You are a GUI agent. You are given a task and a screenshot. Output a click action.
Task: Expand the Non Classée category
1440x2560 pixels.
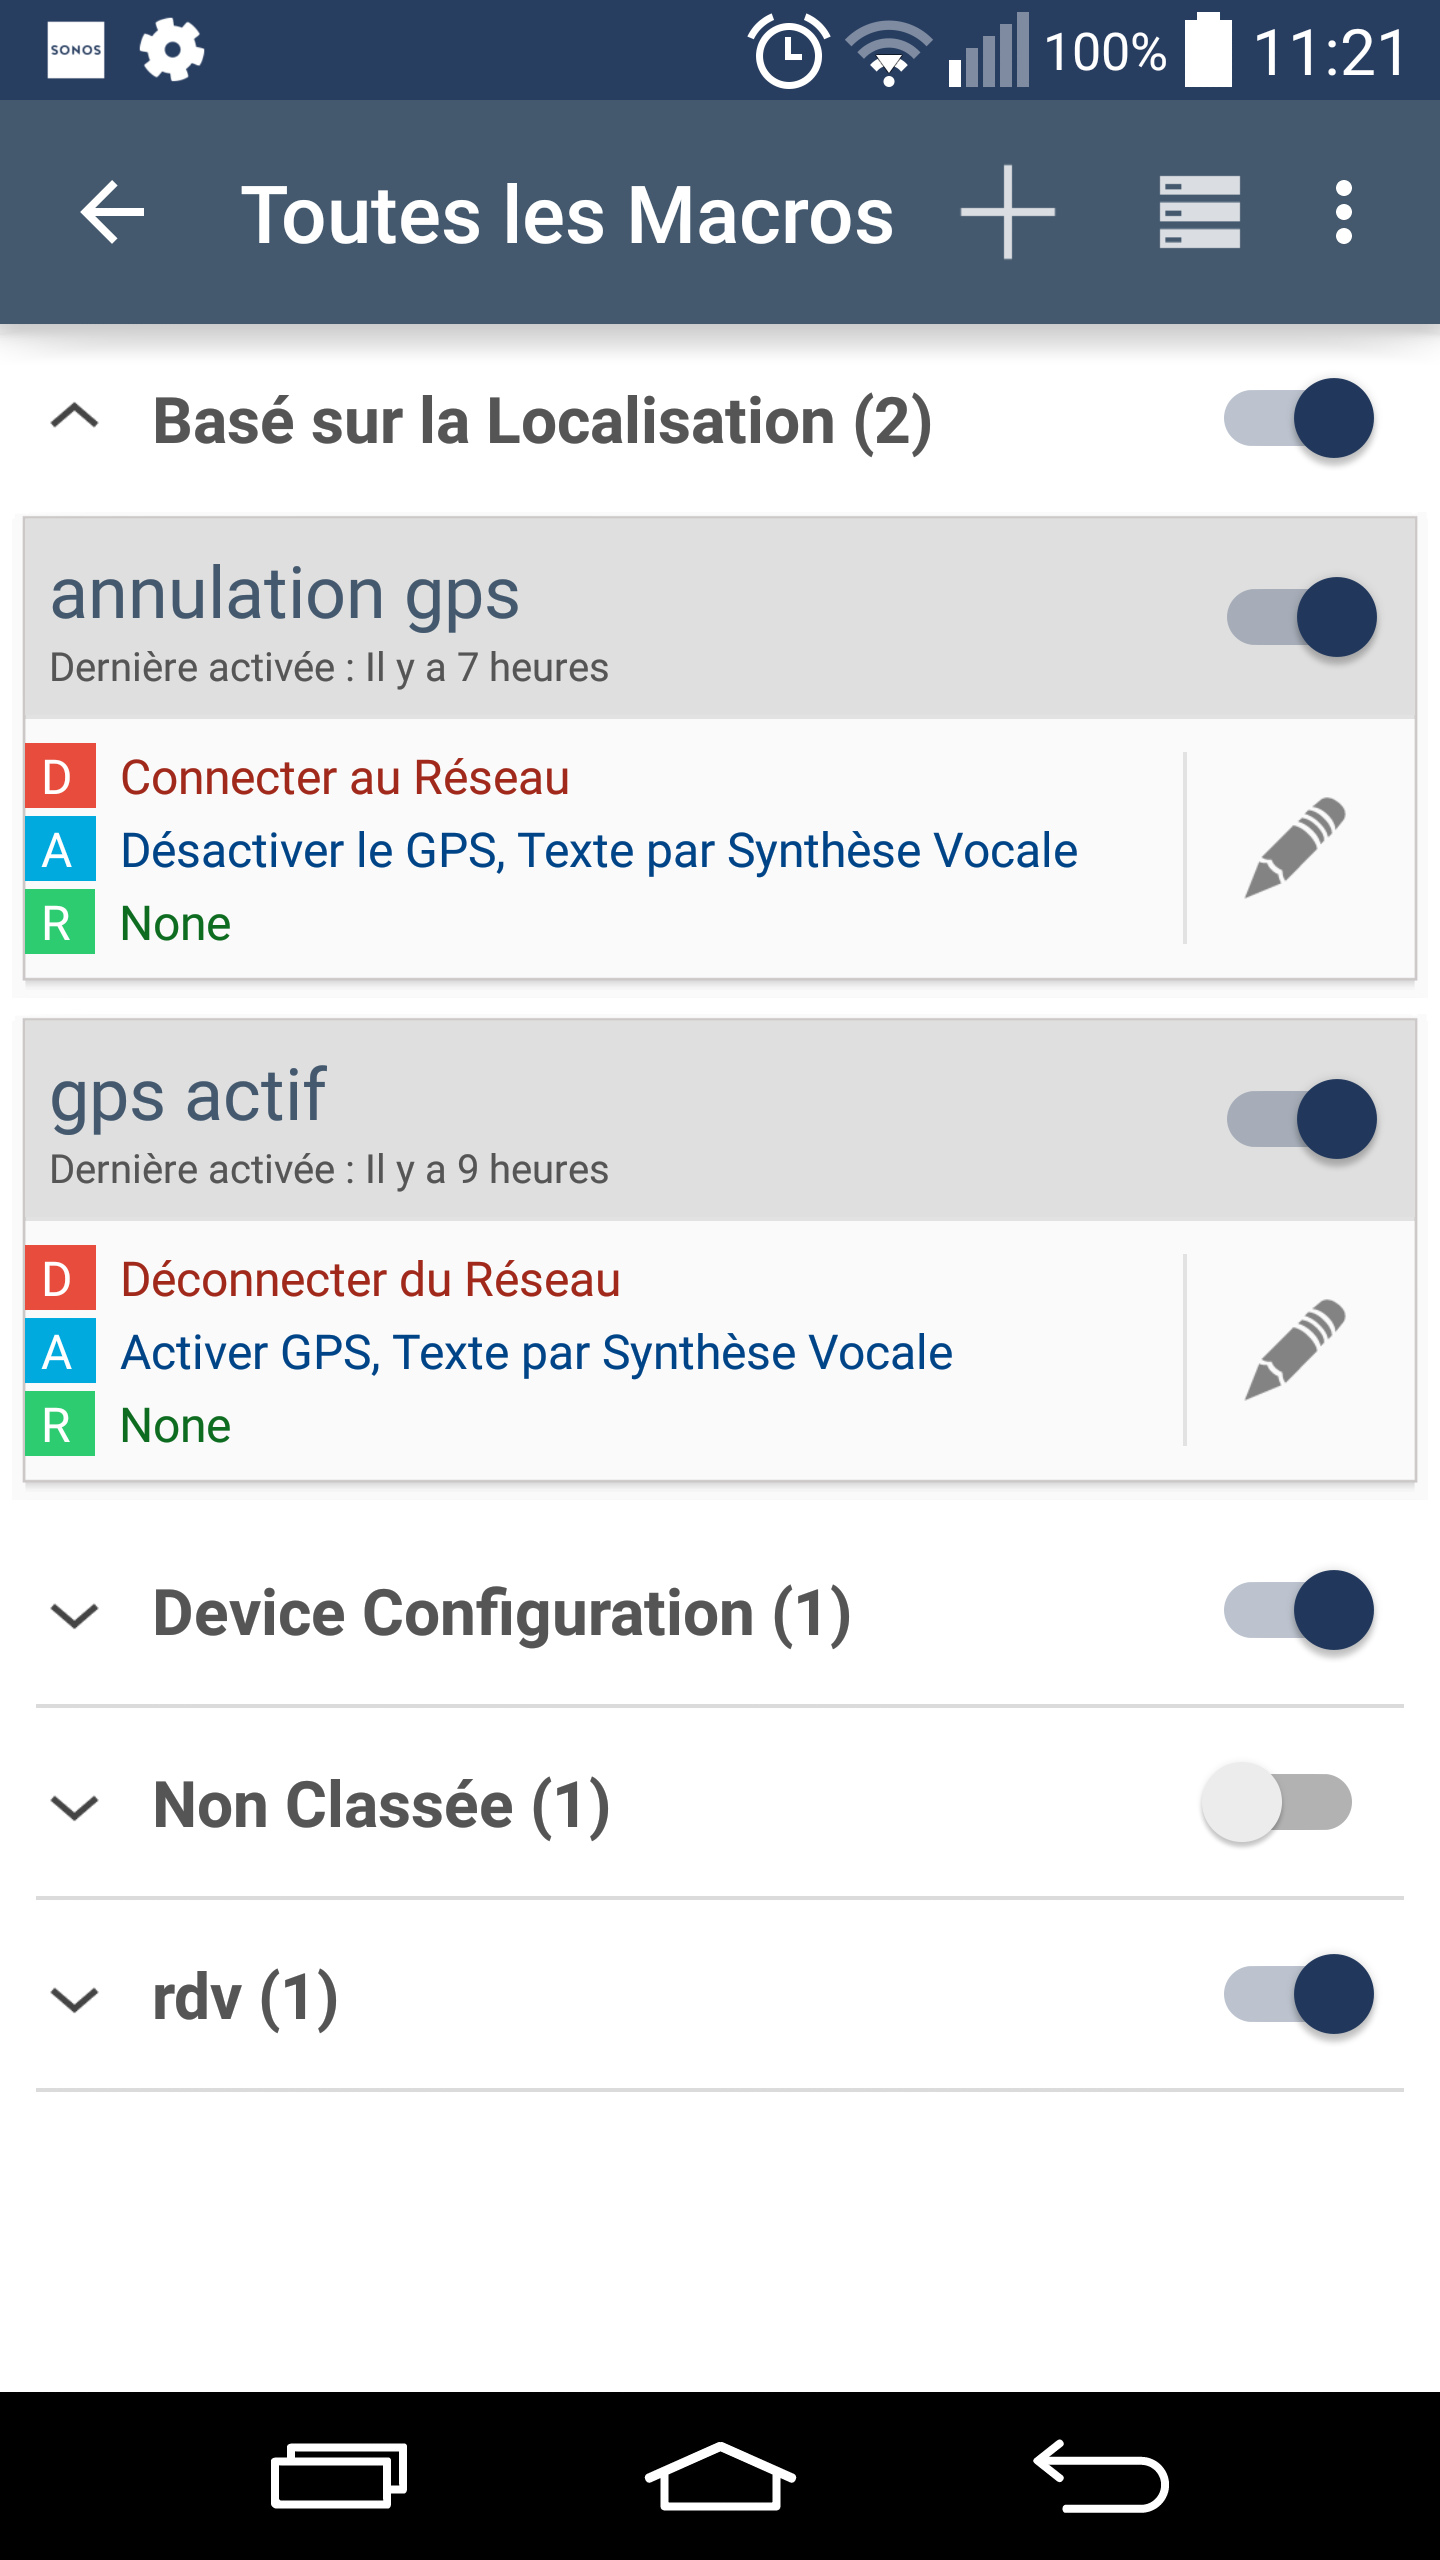(75, 1807)
